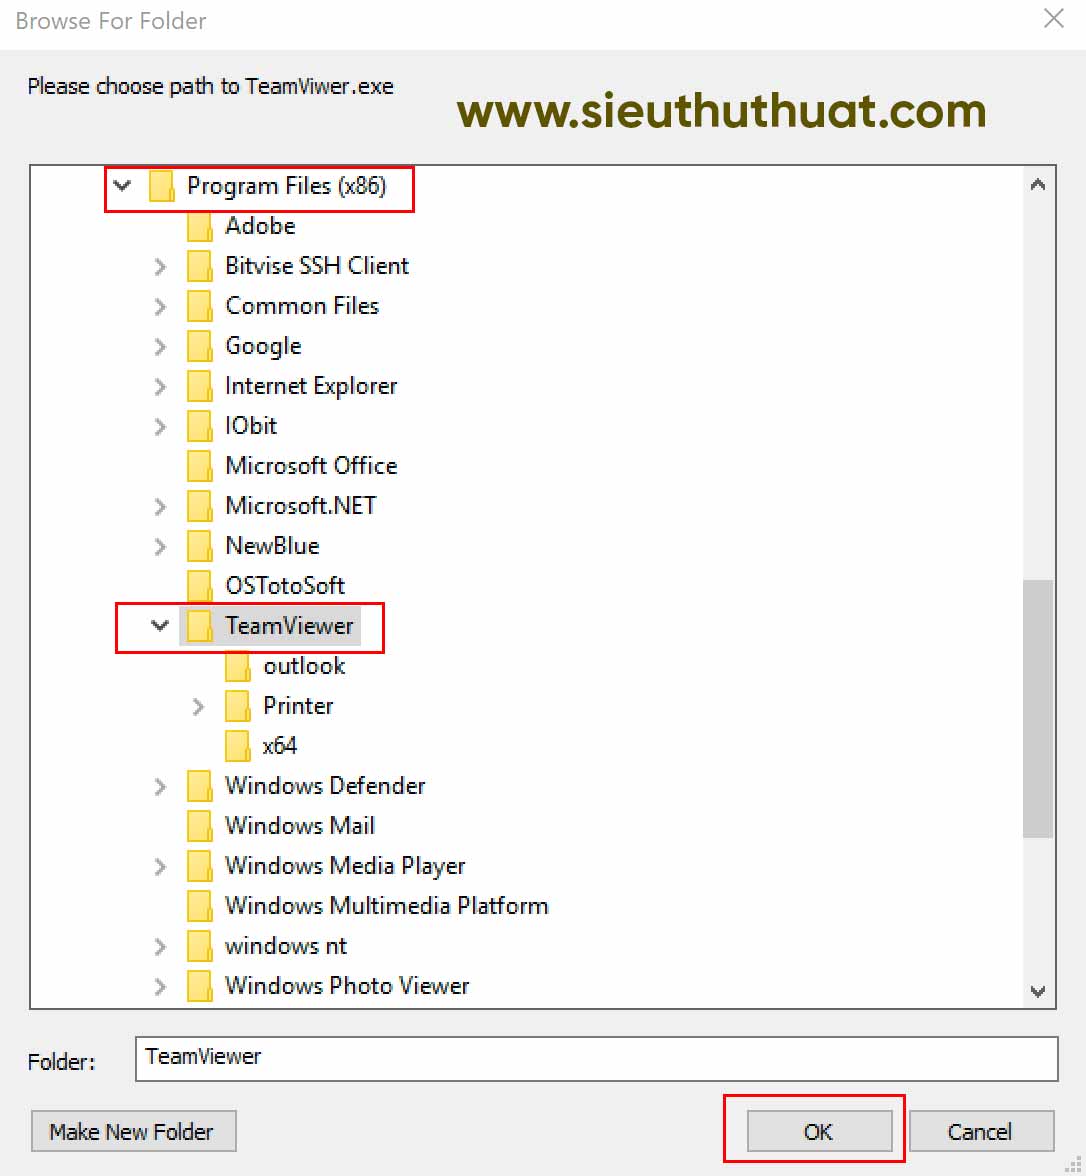Click the Make New Folder button
The image size is (1086, 1176).
pyautogui.click(x=134, y=1131)
